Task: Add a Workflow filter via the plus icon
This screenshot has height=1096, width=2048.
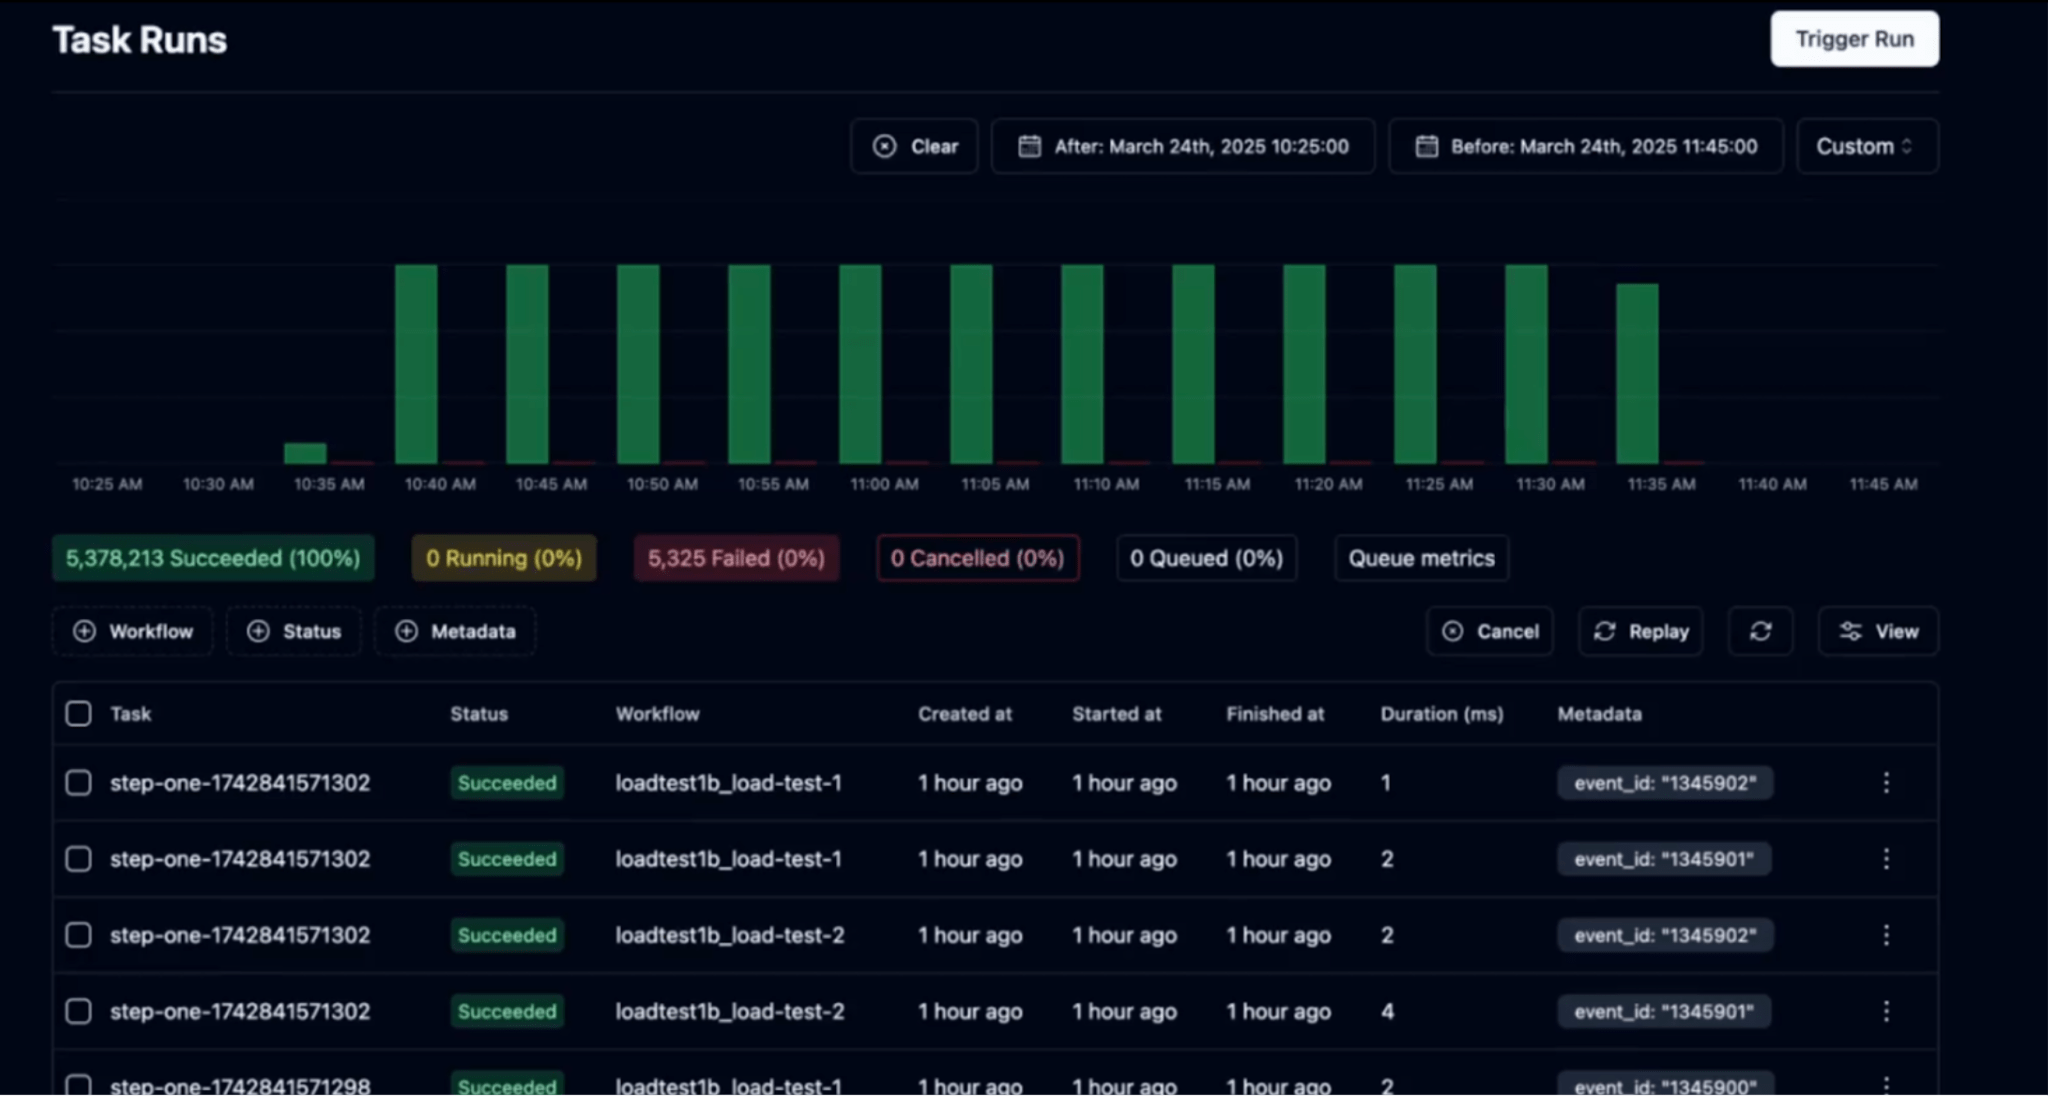Action: [x=85, y=631]
